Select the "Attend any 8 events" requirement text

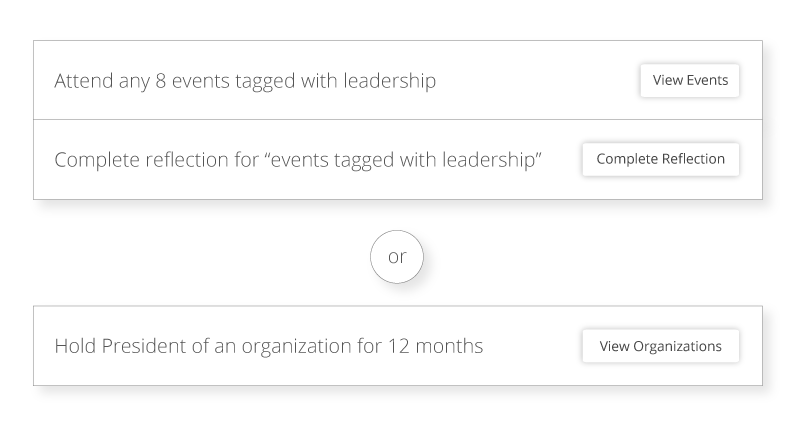point(245,81)
